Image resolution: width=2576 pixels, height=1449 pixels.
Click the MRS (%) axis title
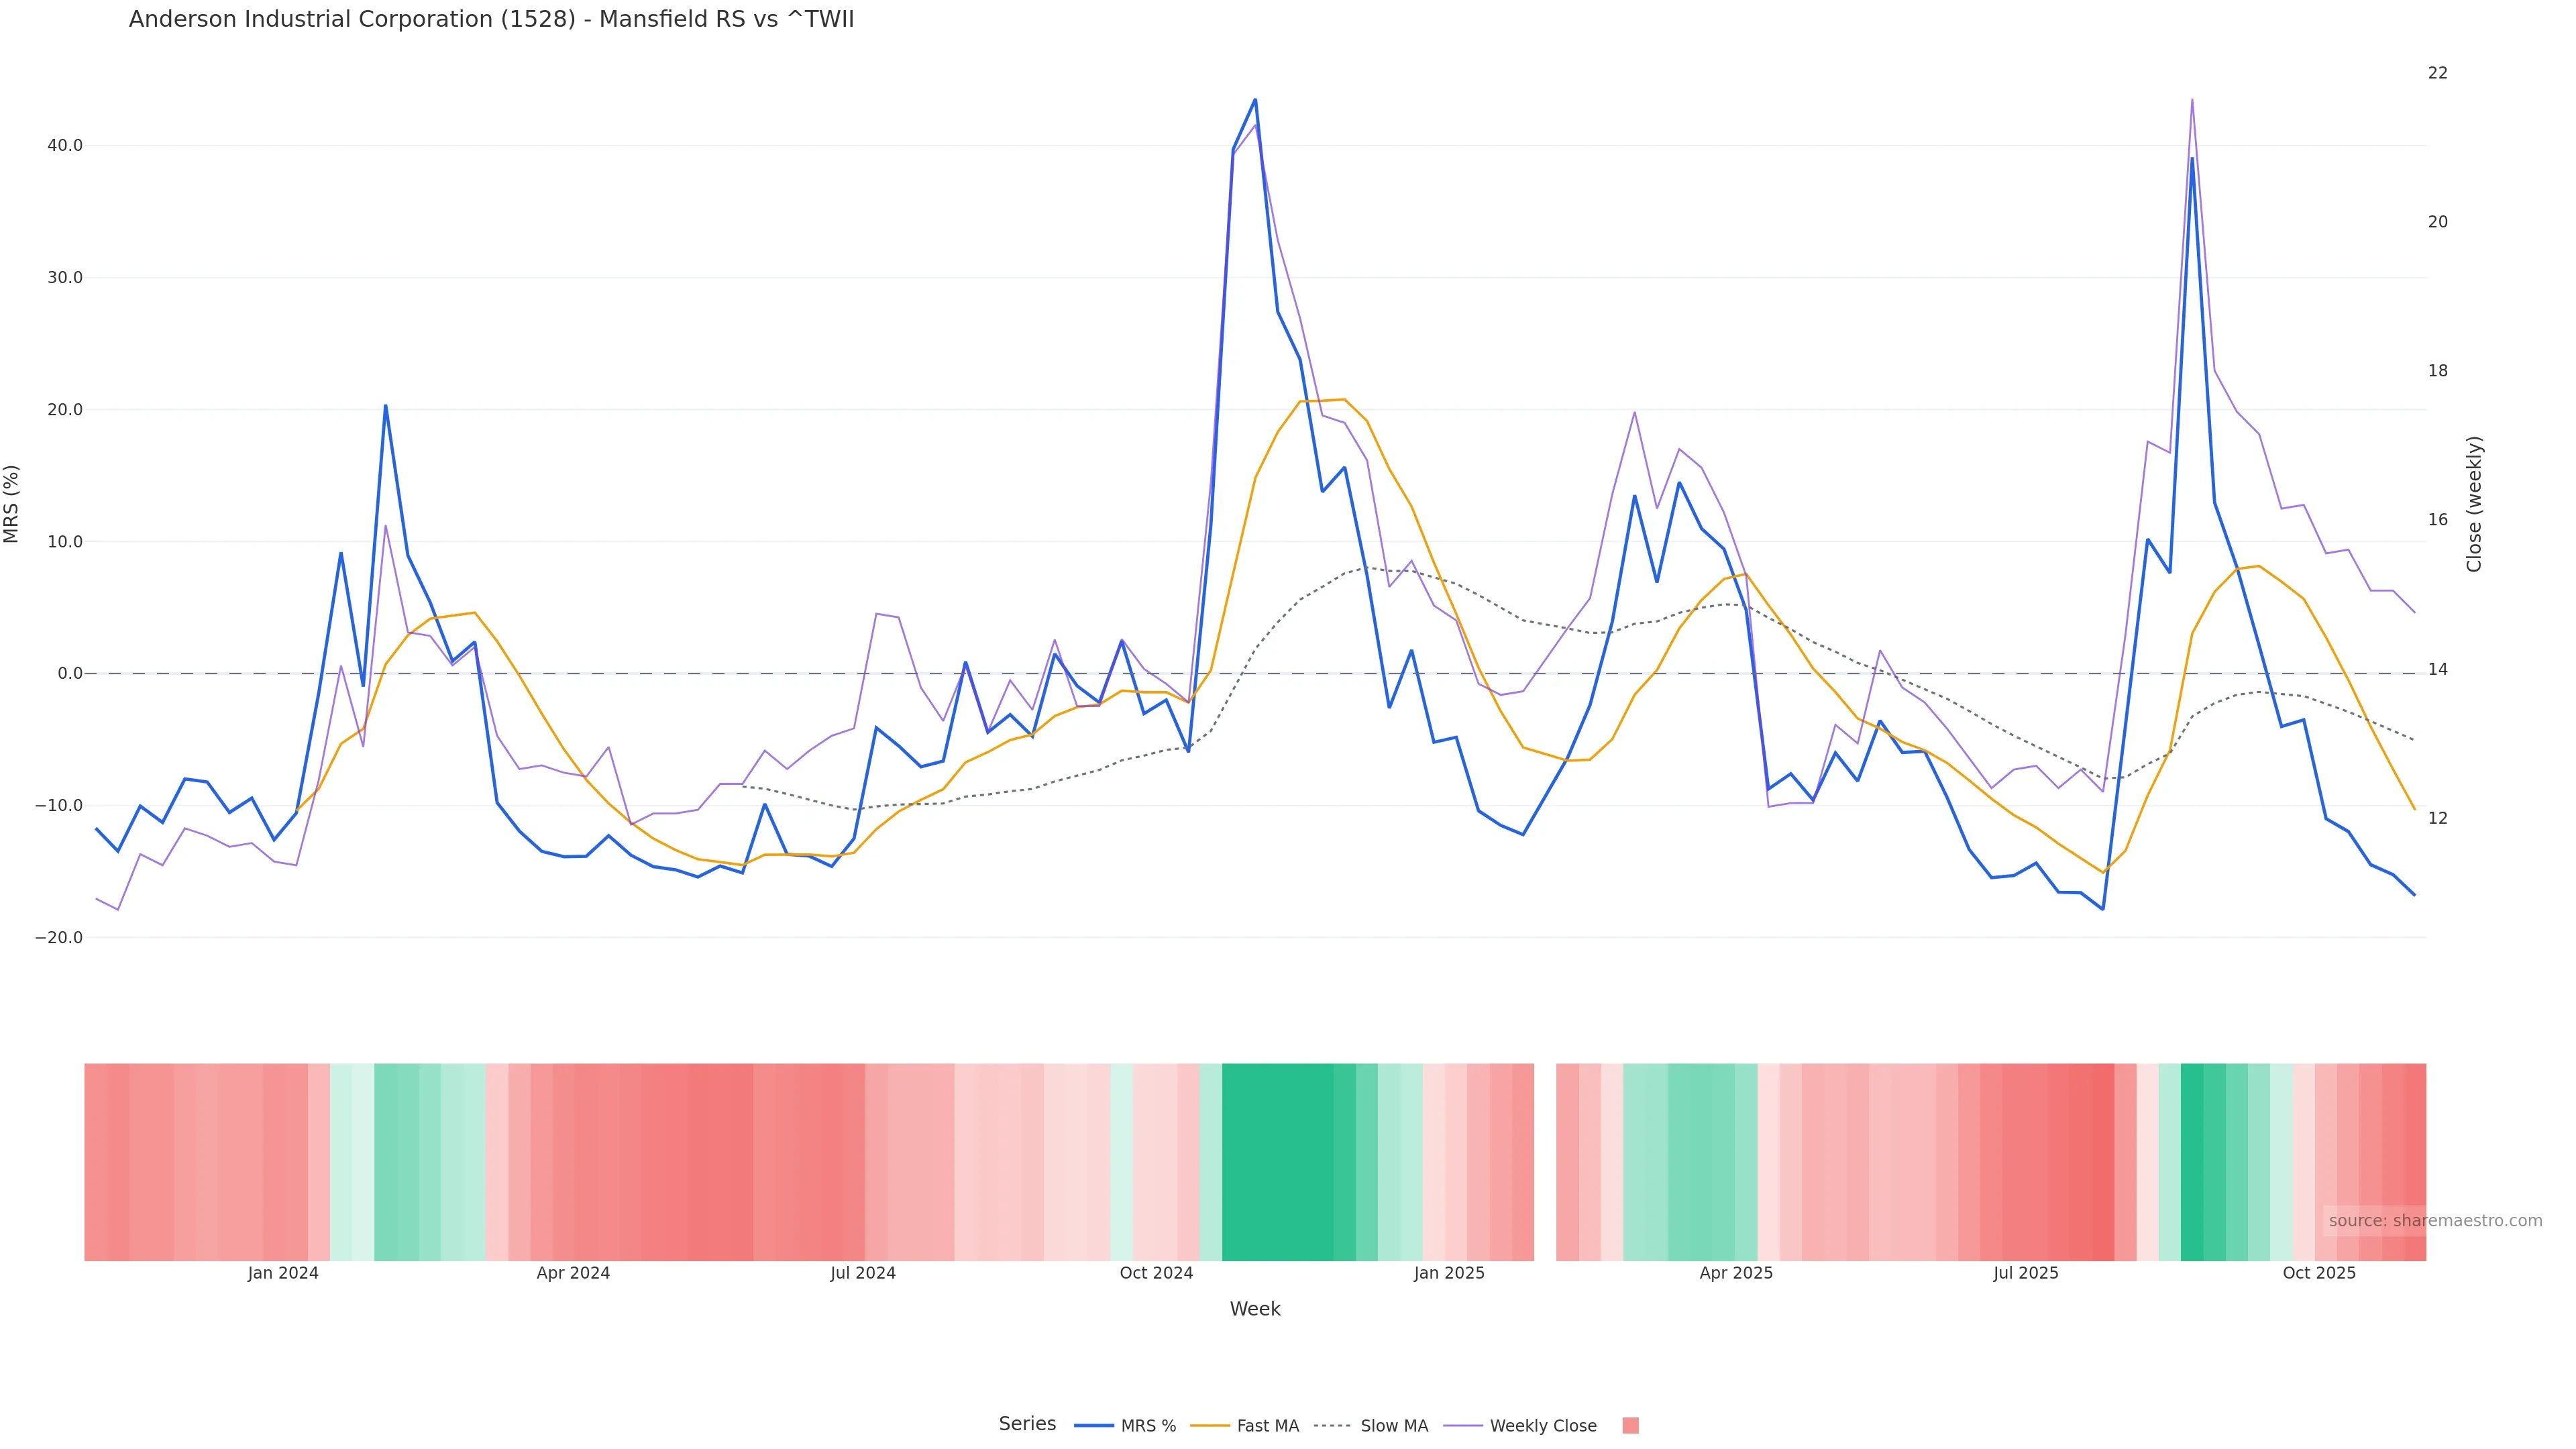[12, 504]
